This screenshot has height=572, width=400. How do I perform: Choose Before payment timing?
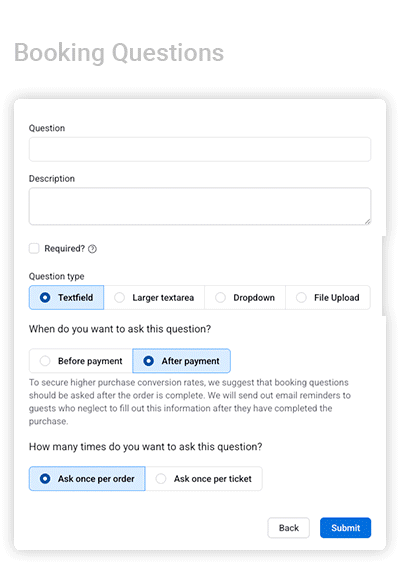(81, 361)
